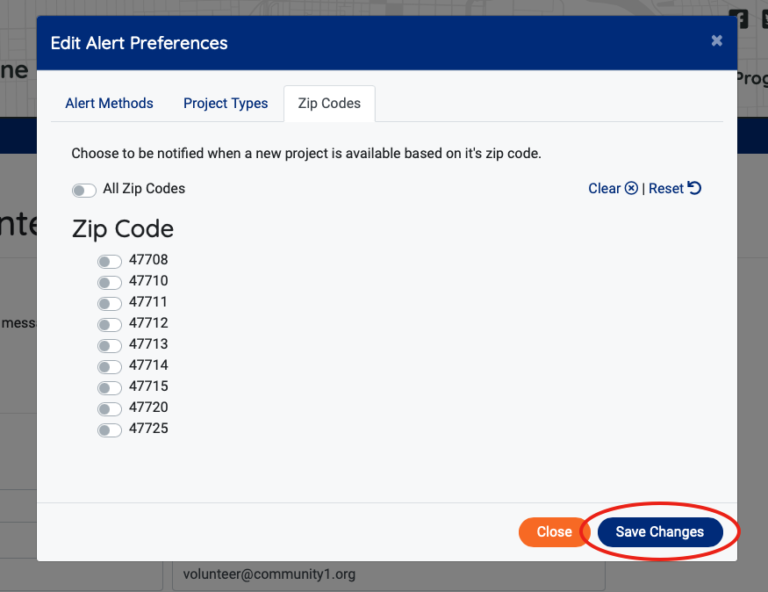Clear all zip code selections
768x592 pixels.
point(612,188)
